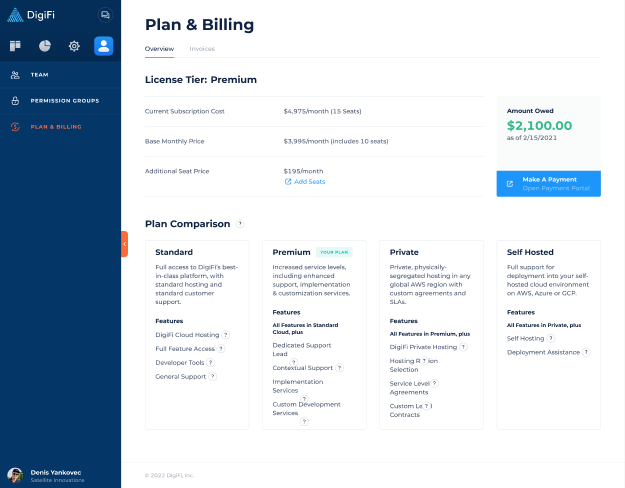This screenshot has width=625, height=488.
Task: Click help icon for DigiFi Cloud Hosting
Action: pos(226,335)
